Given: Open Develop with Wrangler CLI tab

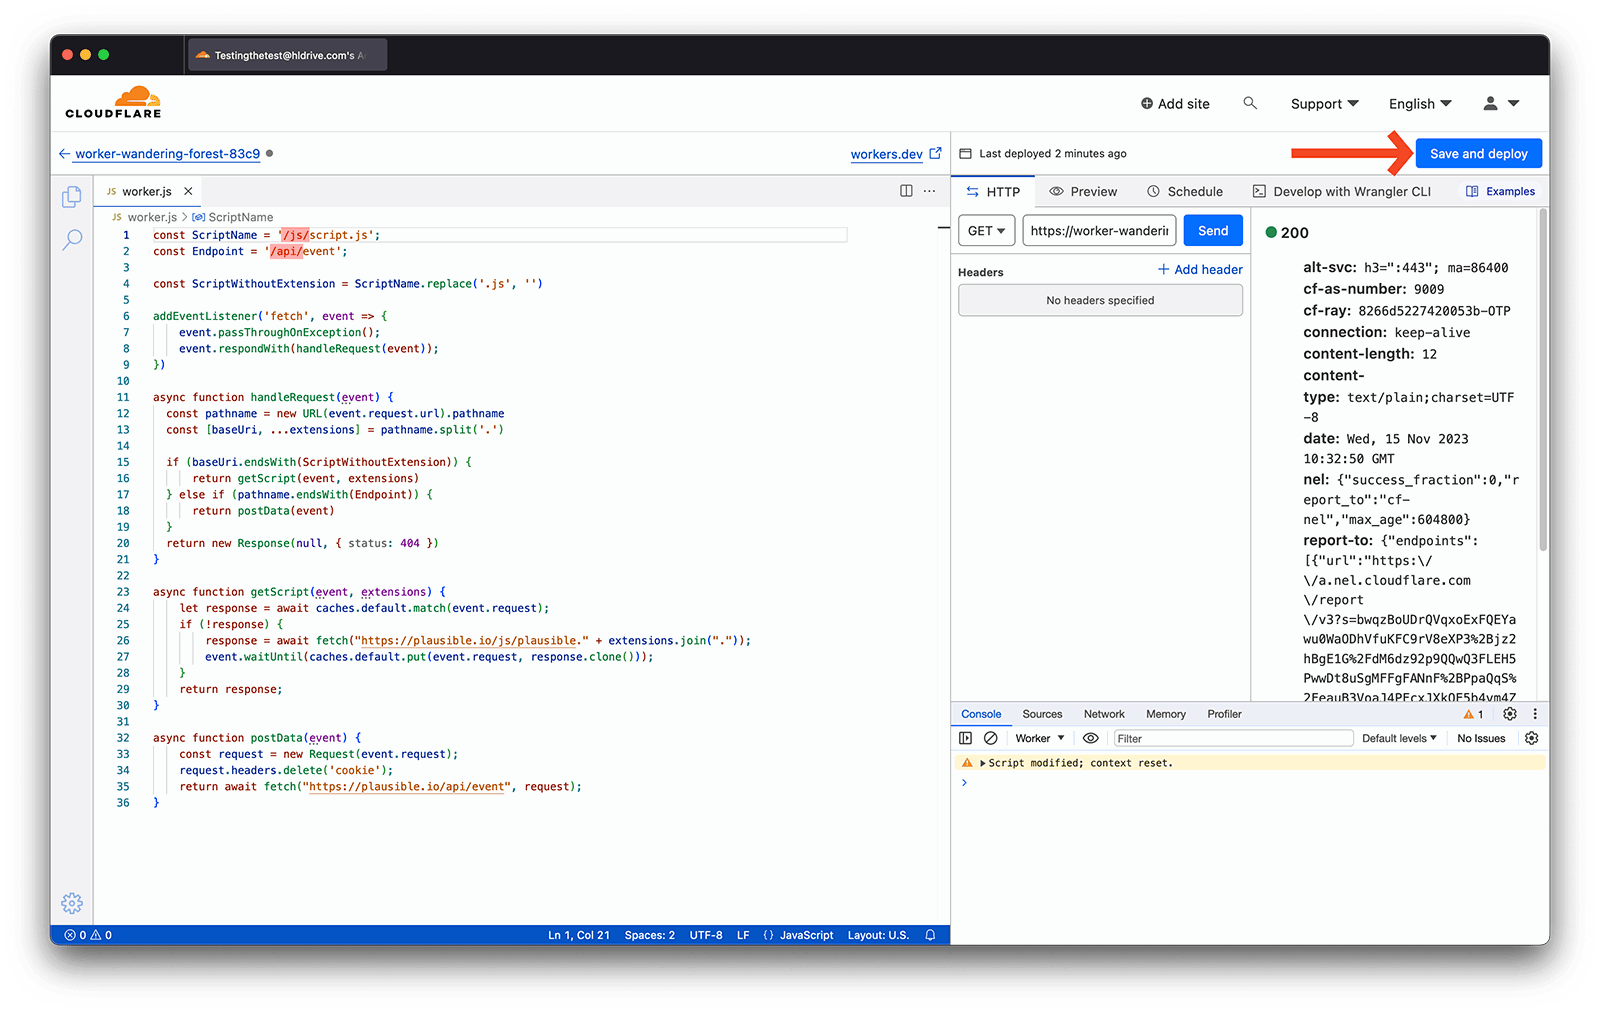Looking at the screenshot, I should click(1342, 191).
